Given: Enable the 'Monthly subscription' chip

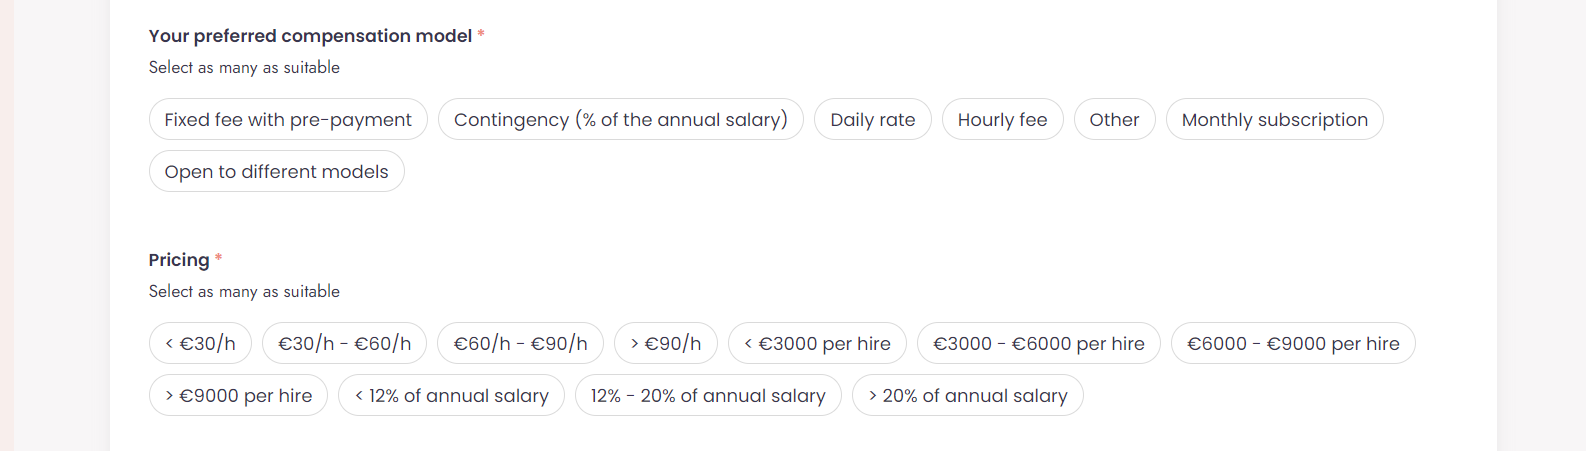Looking at the screenshot, I should point(1274,120).
